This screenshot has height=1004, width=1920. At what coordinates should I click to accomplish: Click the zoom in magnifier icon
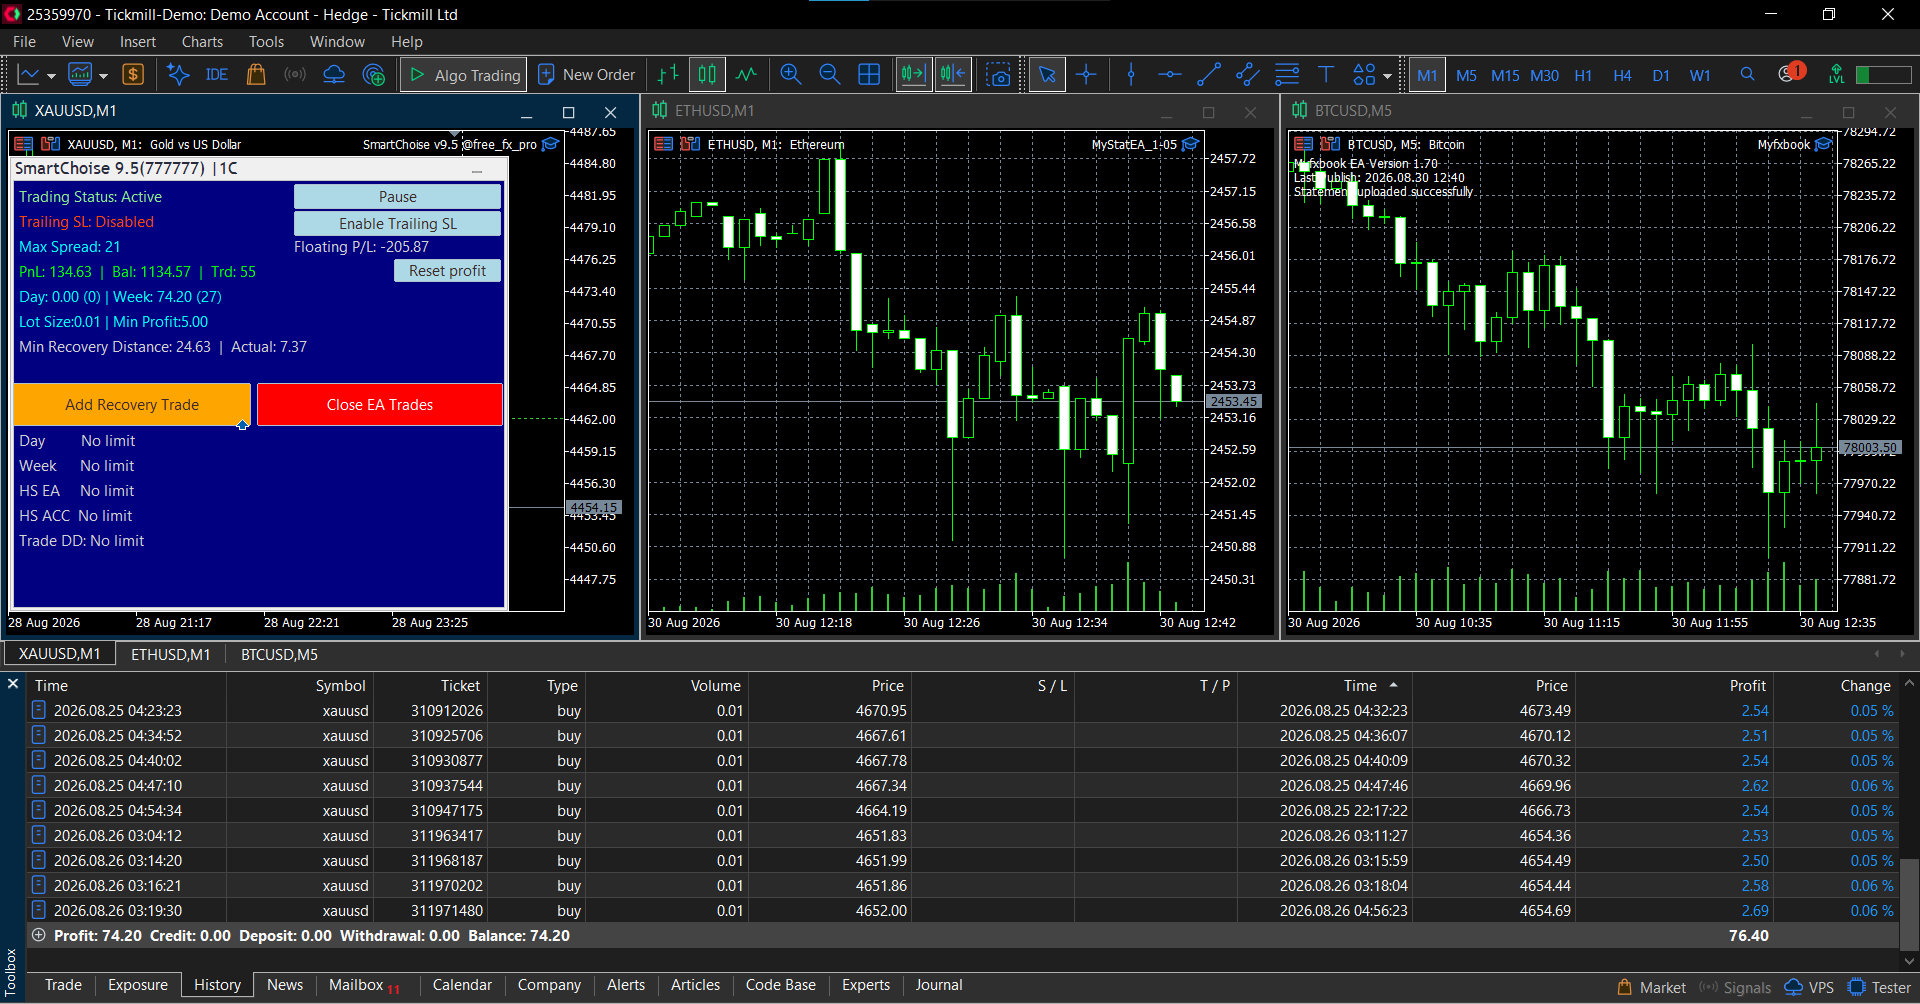[x=790, y=75]
